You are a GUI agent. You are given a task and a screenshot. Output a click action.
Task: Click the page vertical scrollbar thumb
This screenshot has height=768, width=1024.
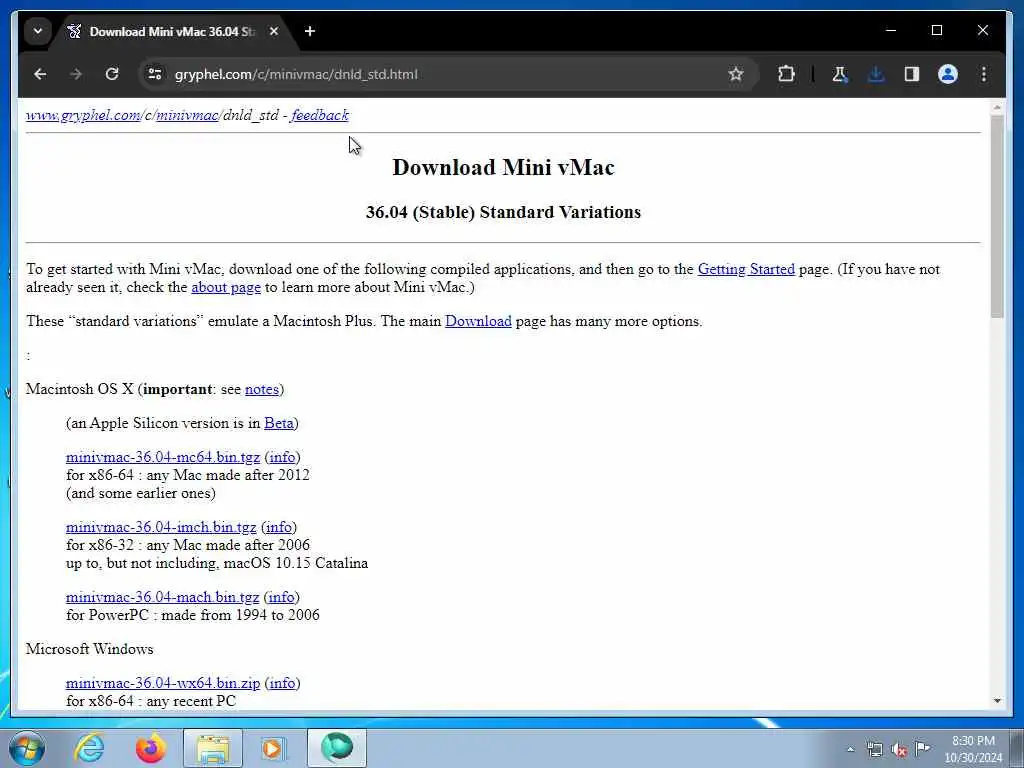pos(997,217)
